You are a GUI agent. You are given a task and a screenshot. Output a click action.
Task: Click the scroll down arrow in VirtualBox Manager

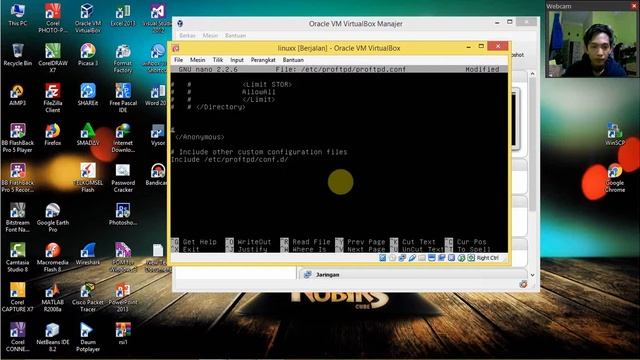532,275
